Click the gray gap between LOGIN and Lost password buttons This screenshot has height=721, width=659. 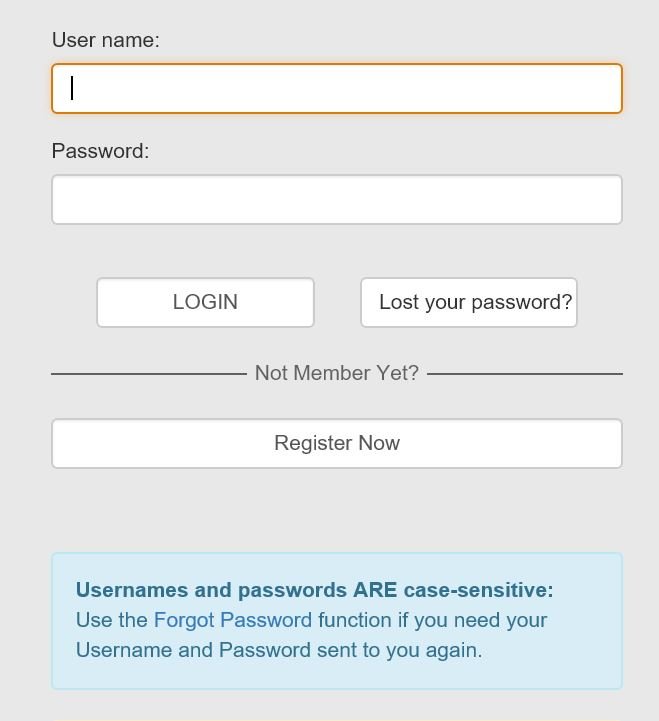click(x=337, y=302)
